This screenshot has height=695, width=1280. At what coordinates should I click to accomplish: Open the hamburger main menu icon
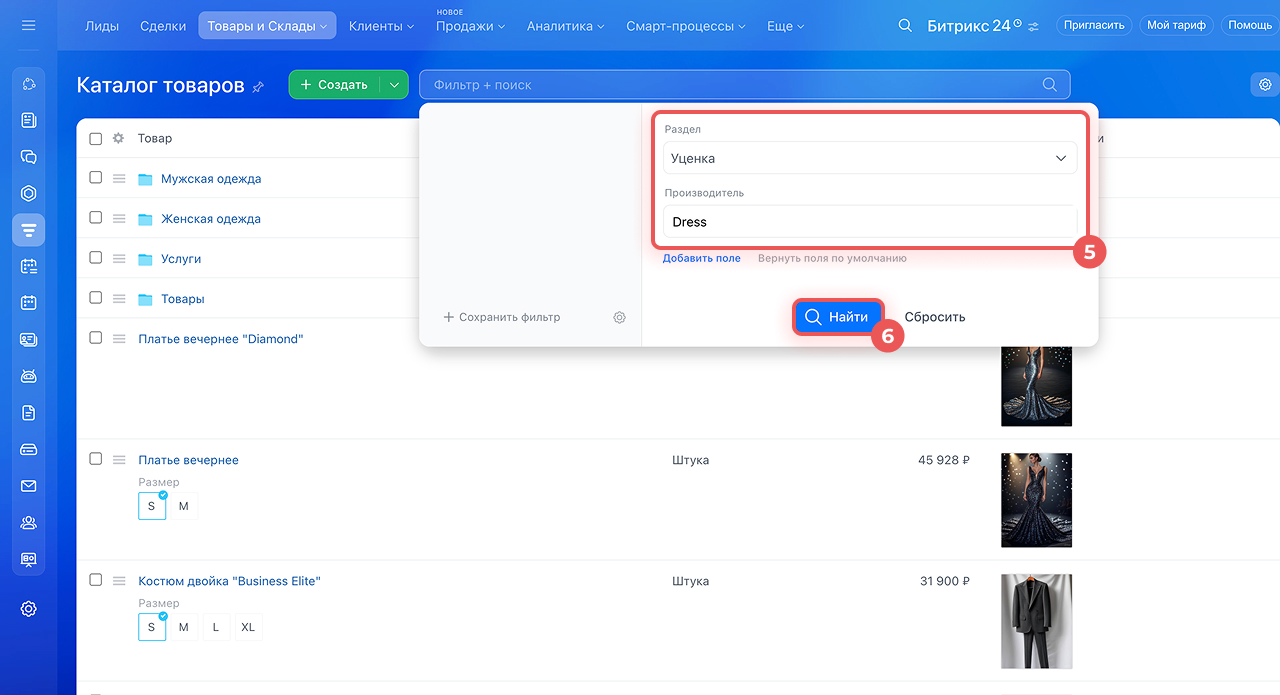[x=28, y=25]
